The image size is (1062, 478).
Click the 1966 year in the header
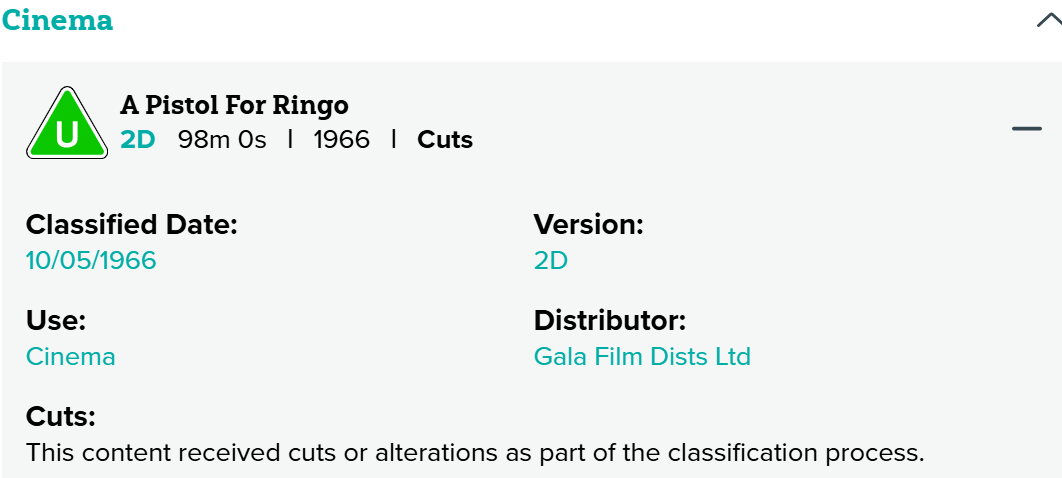(341, 140)
